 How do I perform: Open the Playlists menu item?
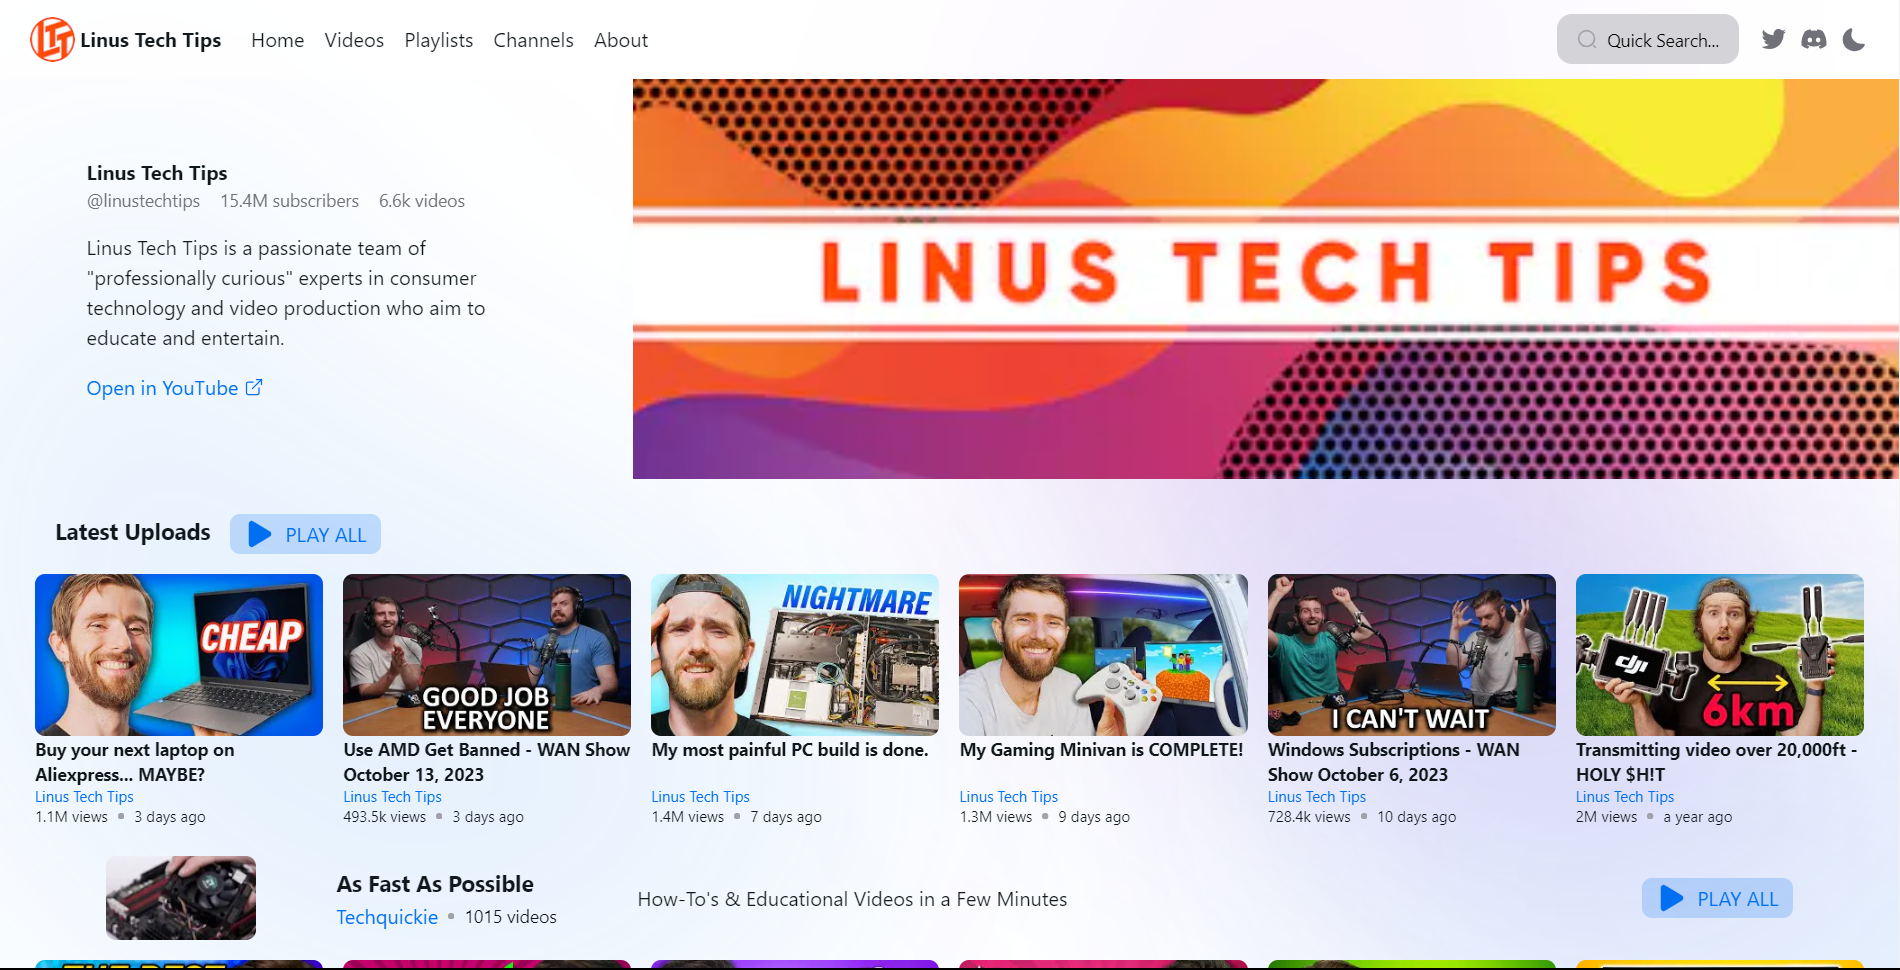pyautogui.click(x=439, y=40)
